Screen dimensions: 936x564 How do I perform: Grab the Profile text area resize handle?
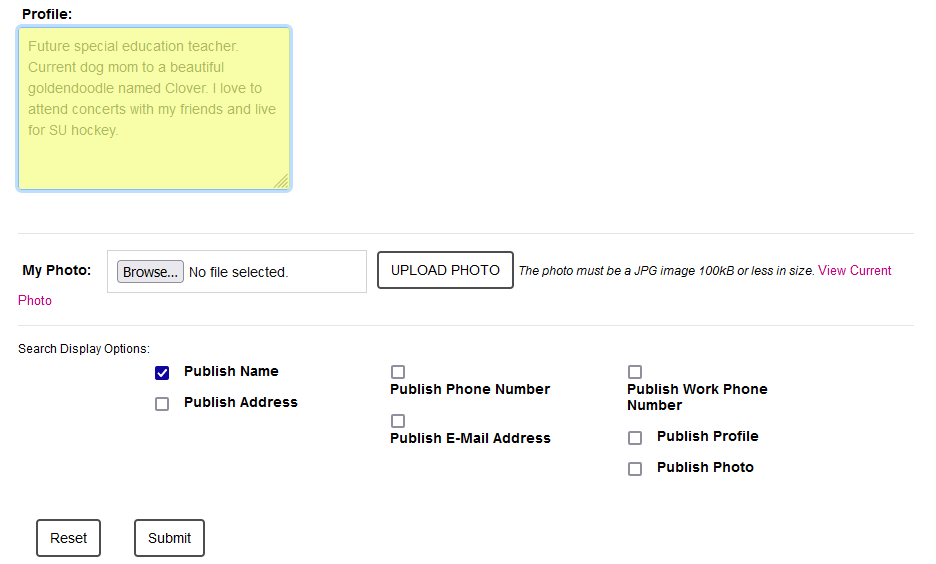[x=281, y=181]
